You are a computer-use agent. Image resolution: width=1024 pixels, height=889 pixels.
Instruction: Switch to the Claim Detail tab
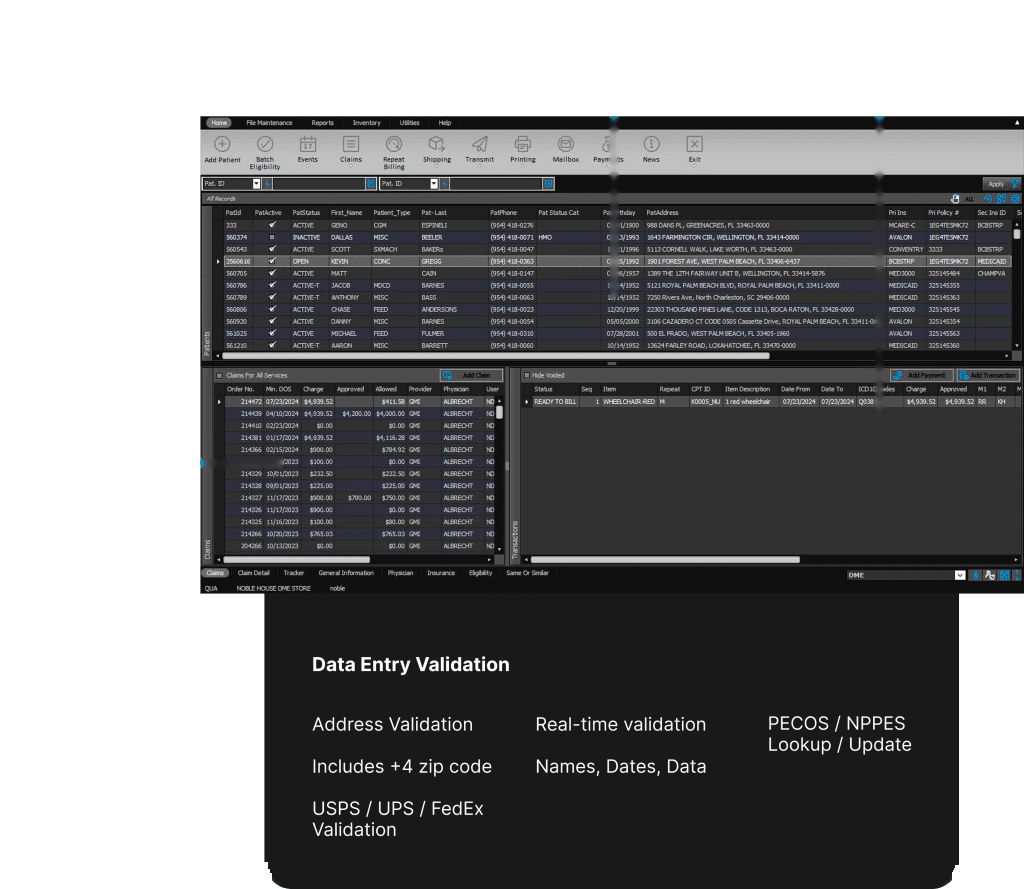[x=253, y=573]
